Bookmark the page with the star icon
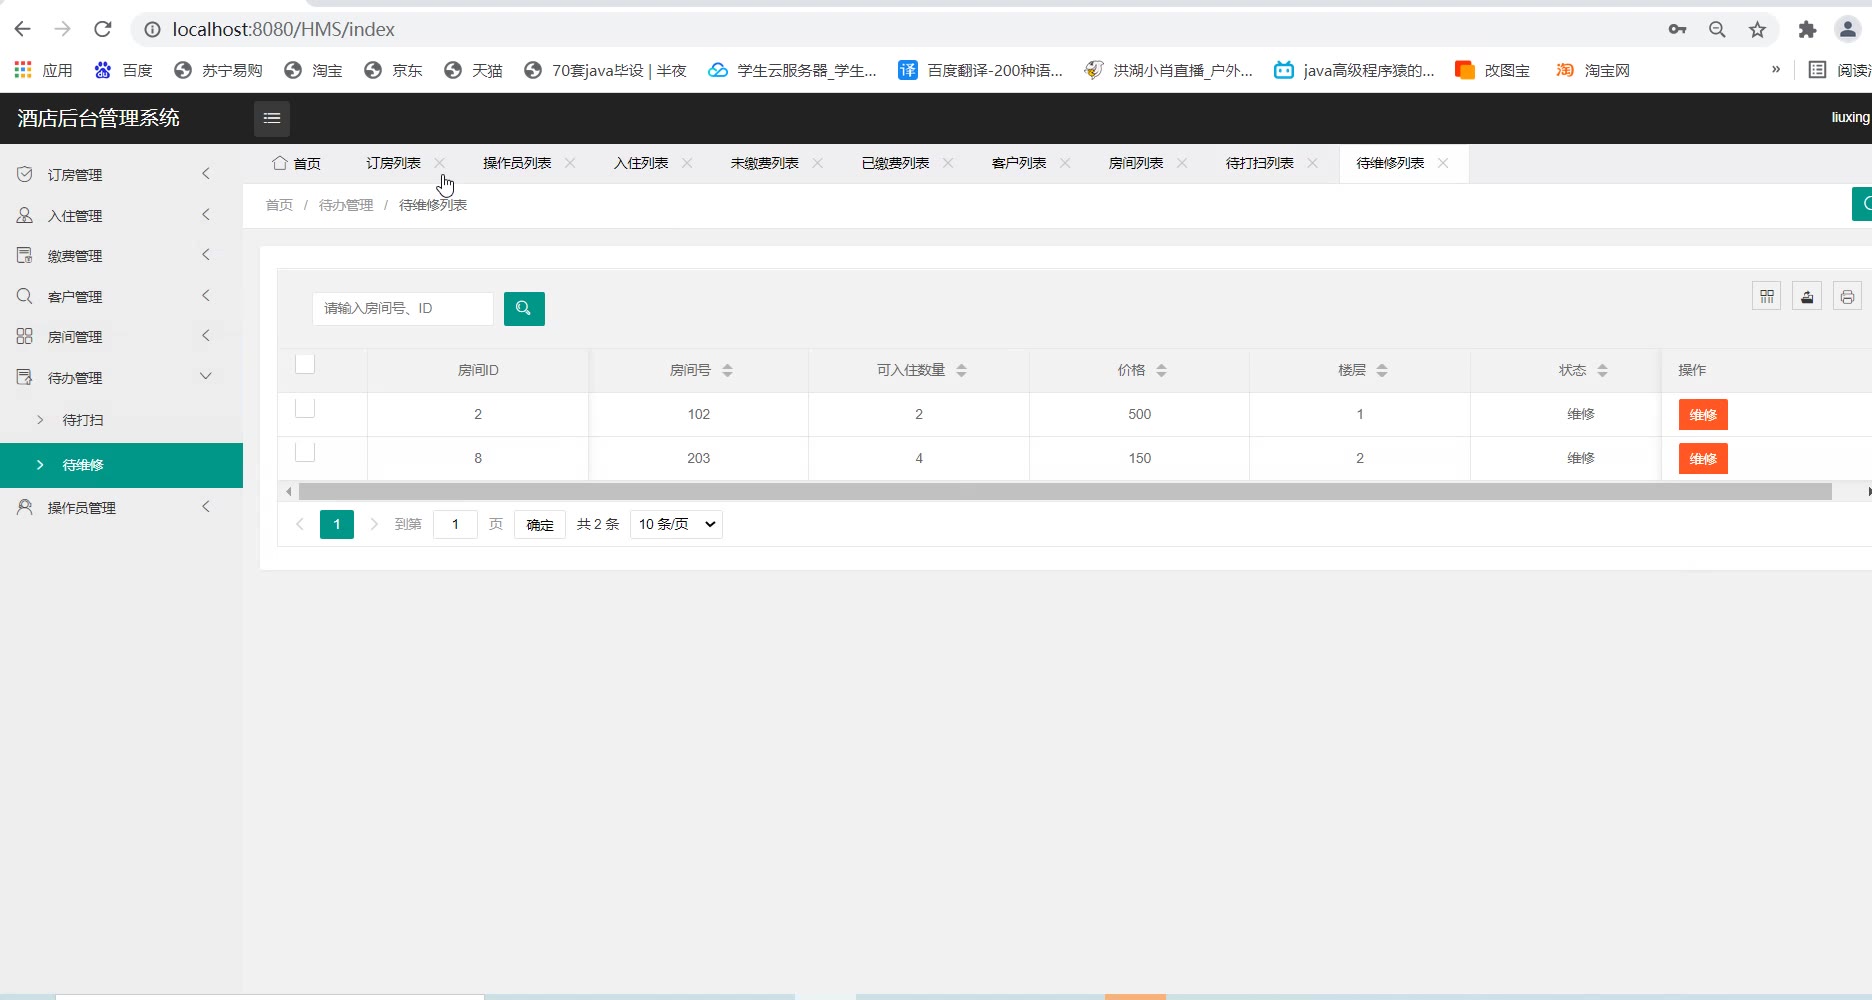The height and width of the screenshot is (1000, 1872). click(1757, 29)
